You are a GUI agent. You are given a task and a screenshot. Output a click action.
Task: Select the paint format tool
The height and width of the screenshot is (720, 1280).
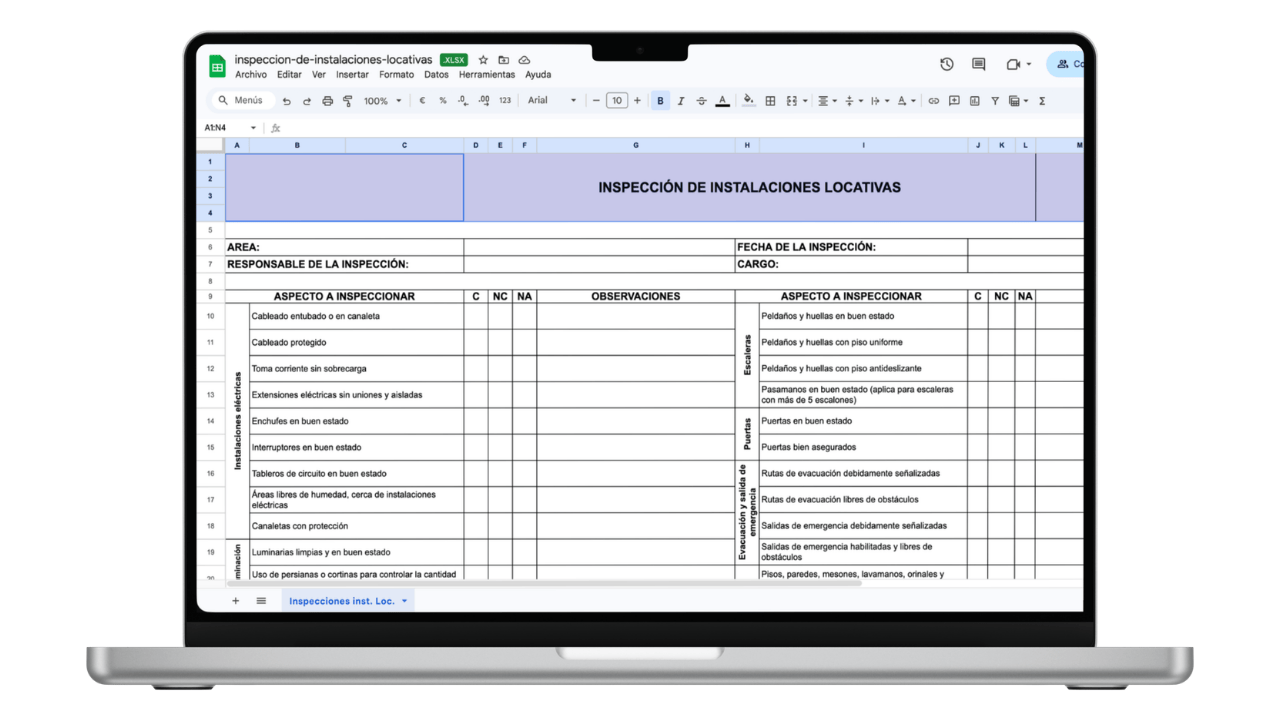coord(348,101)
